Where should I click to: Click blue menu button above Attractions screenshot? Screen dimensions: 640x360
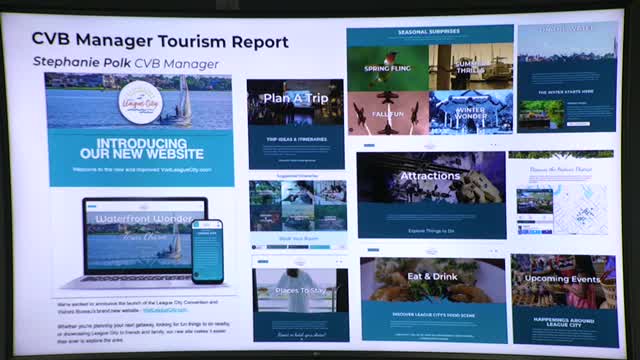(x=369, y=145)
